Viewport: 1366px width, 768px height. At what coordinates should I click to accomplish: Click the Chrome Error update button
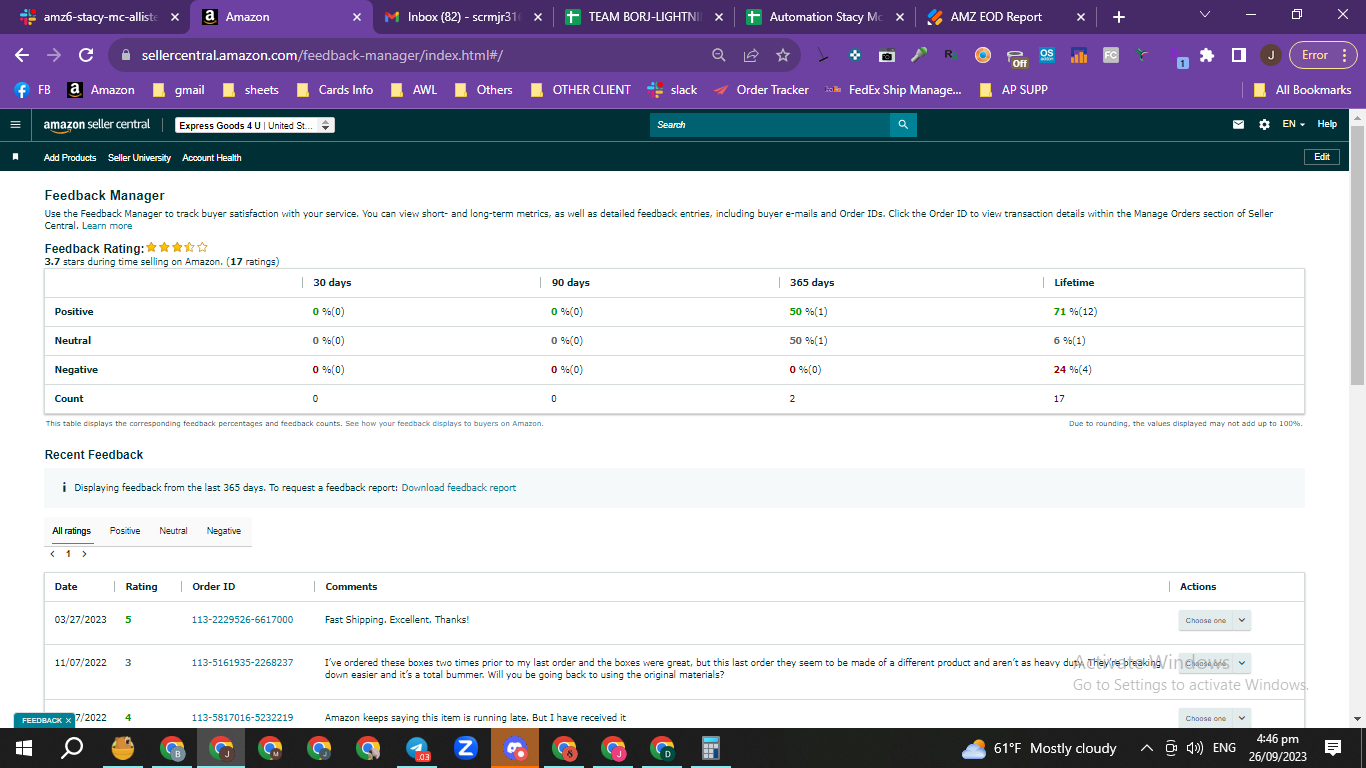(x=1323, y=55)
